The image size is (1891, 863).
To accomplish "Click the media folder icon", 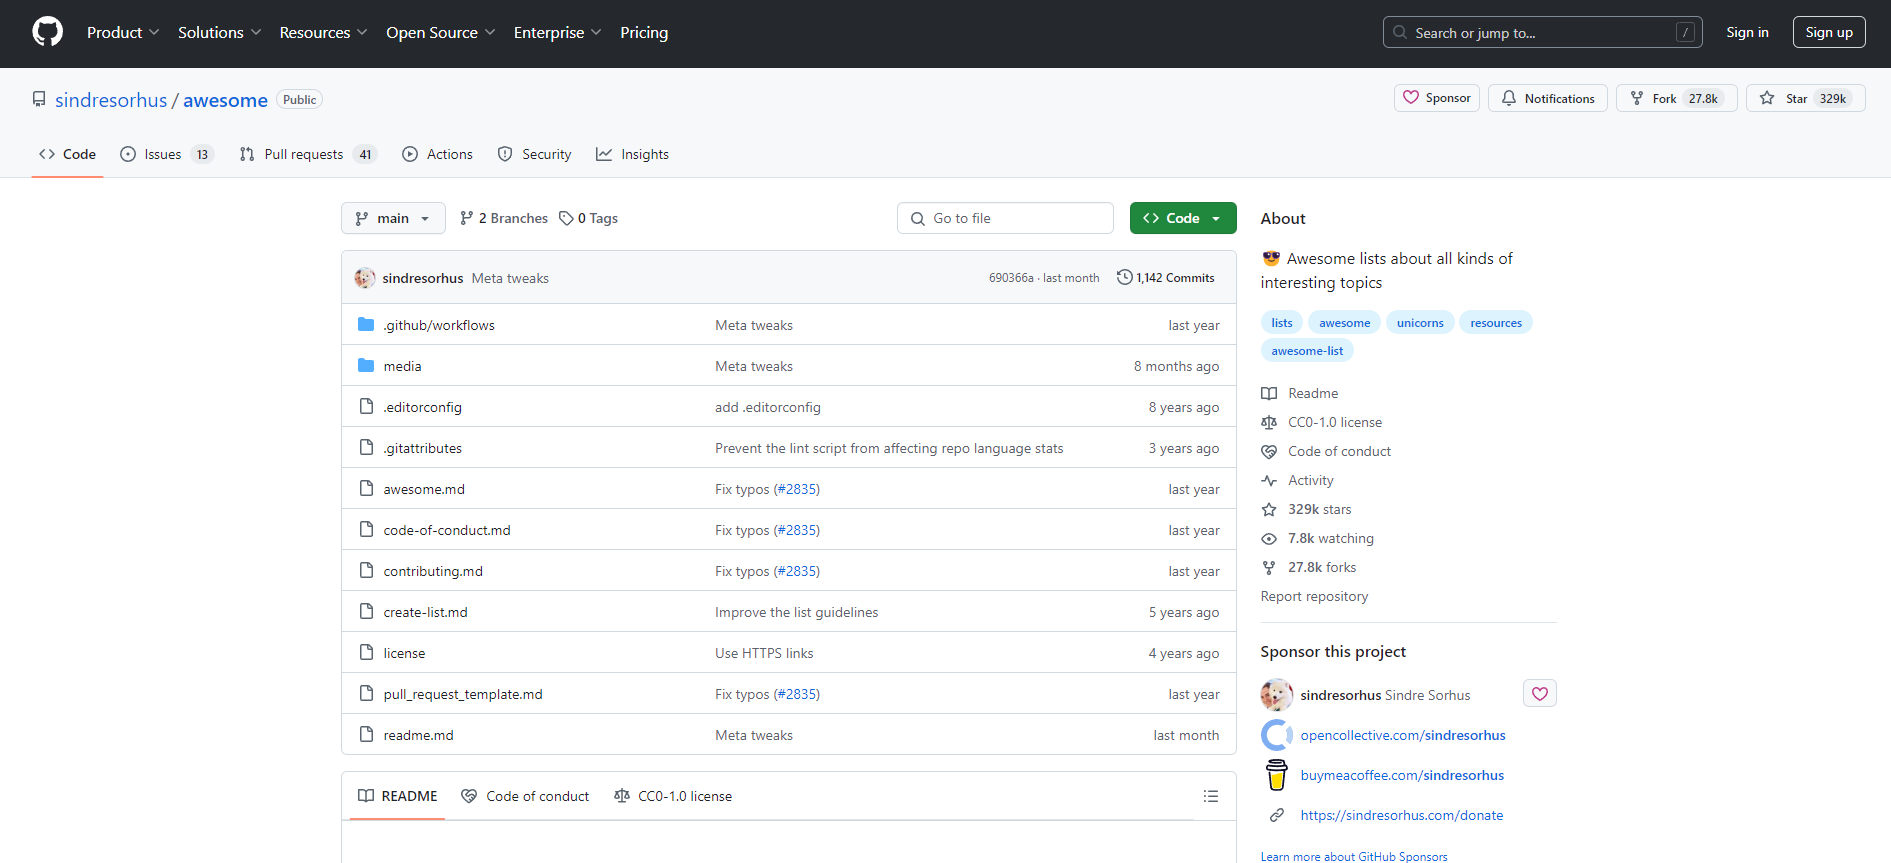I will (x=366, y=365).
